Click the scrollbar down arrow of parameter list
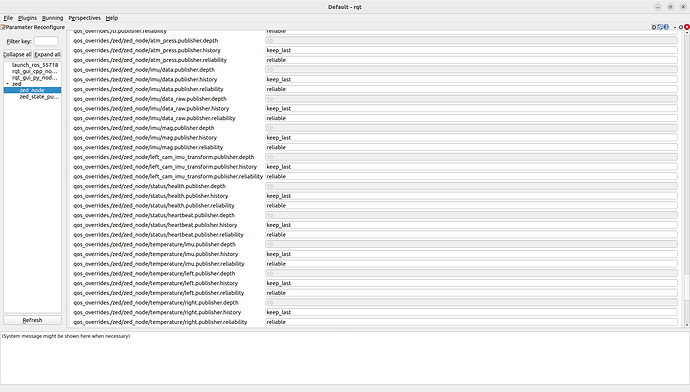 pyautogui.click(x=687, y=325)
